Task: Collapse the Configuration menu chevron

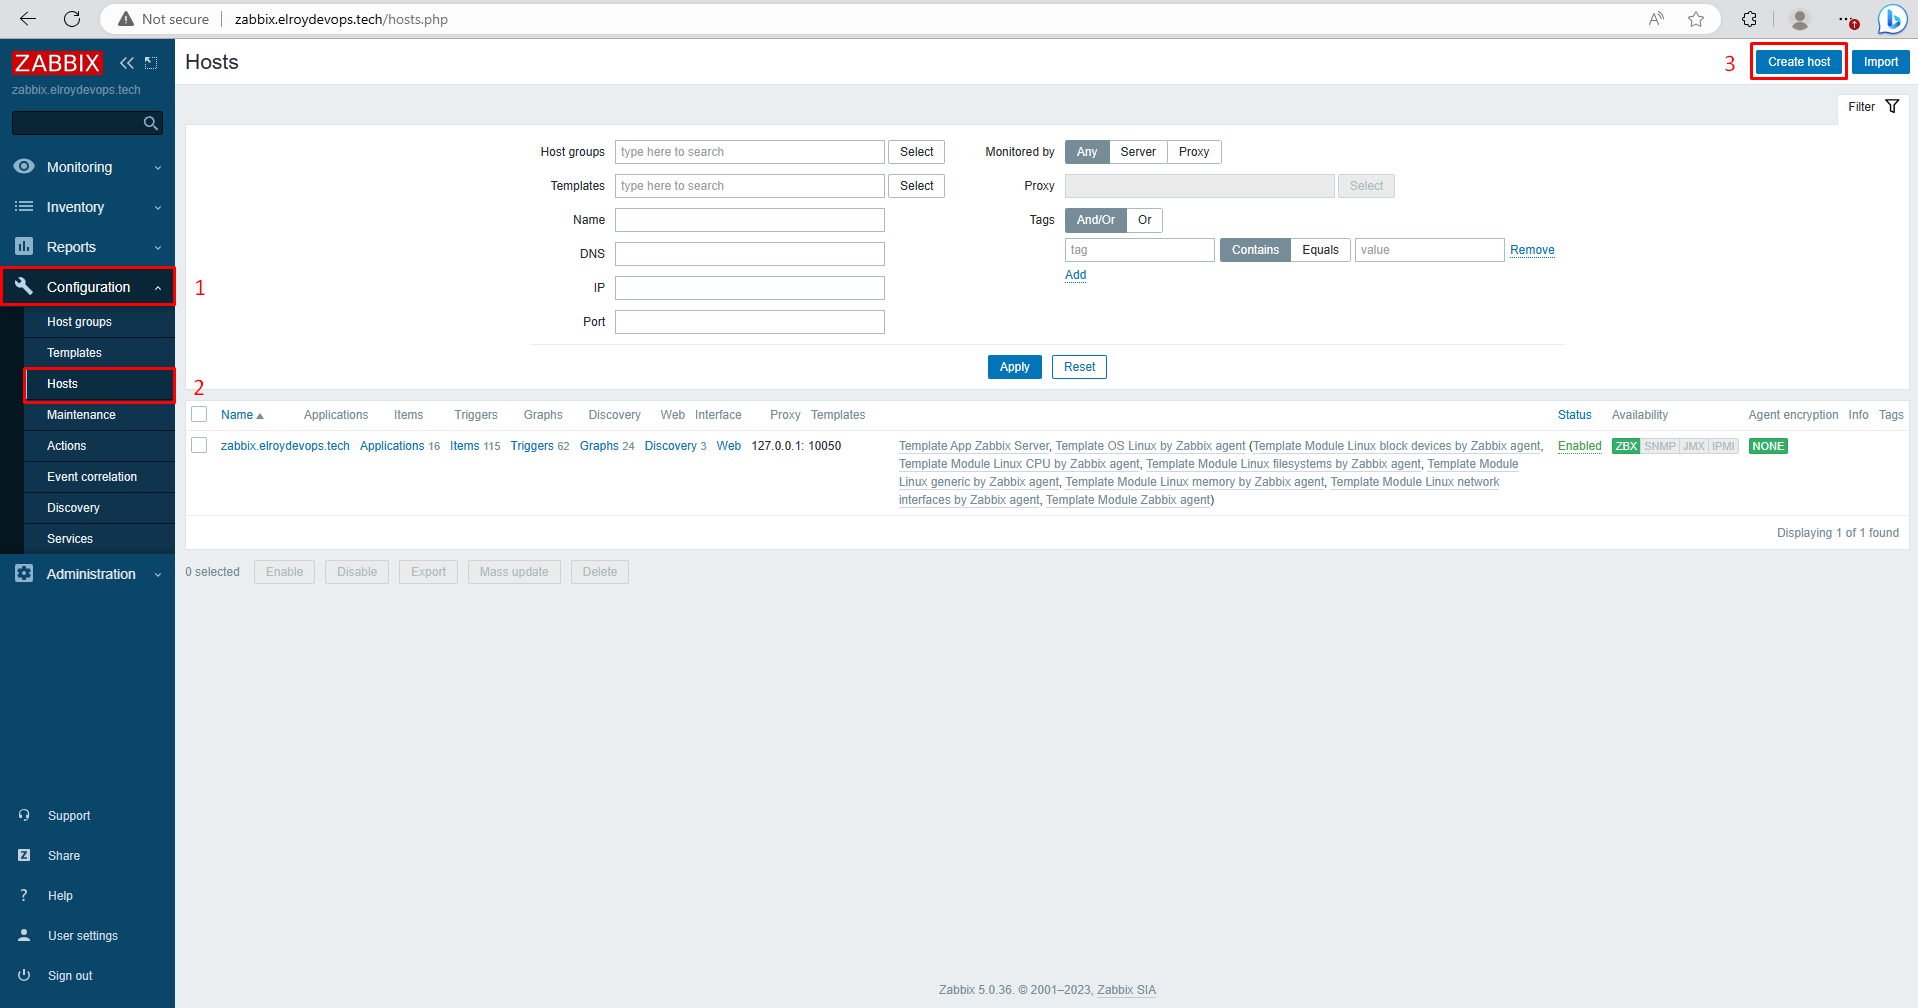Action: pyautogui.click(x=158, y=287)
